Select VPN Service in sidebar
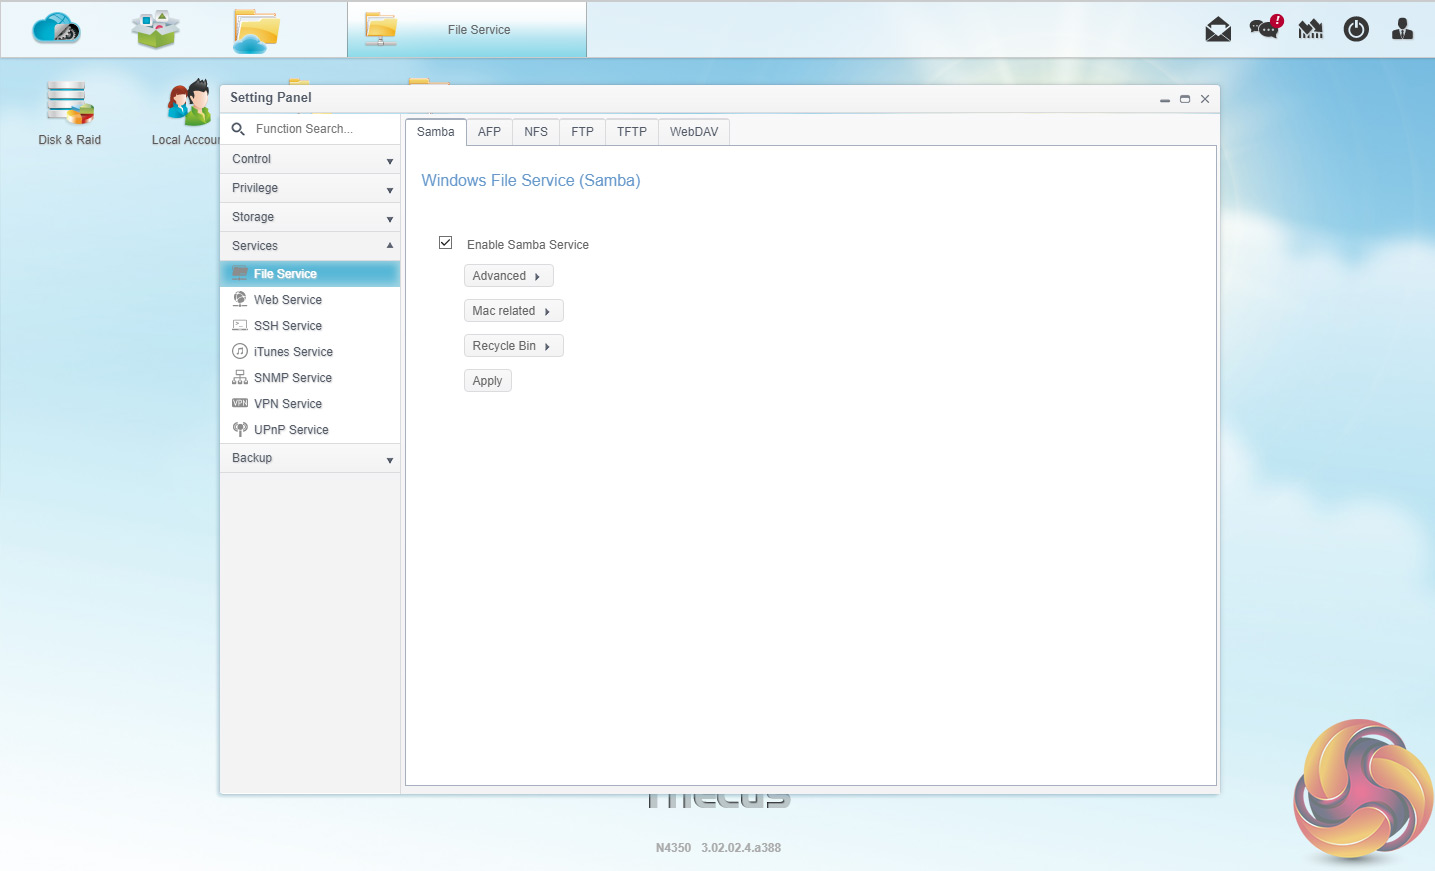The image size is (1435, 871). click(x=310, y=404)
